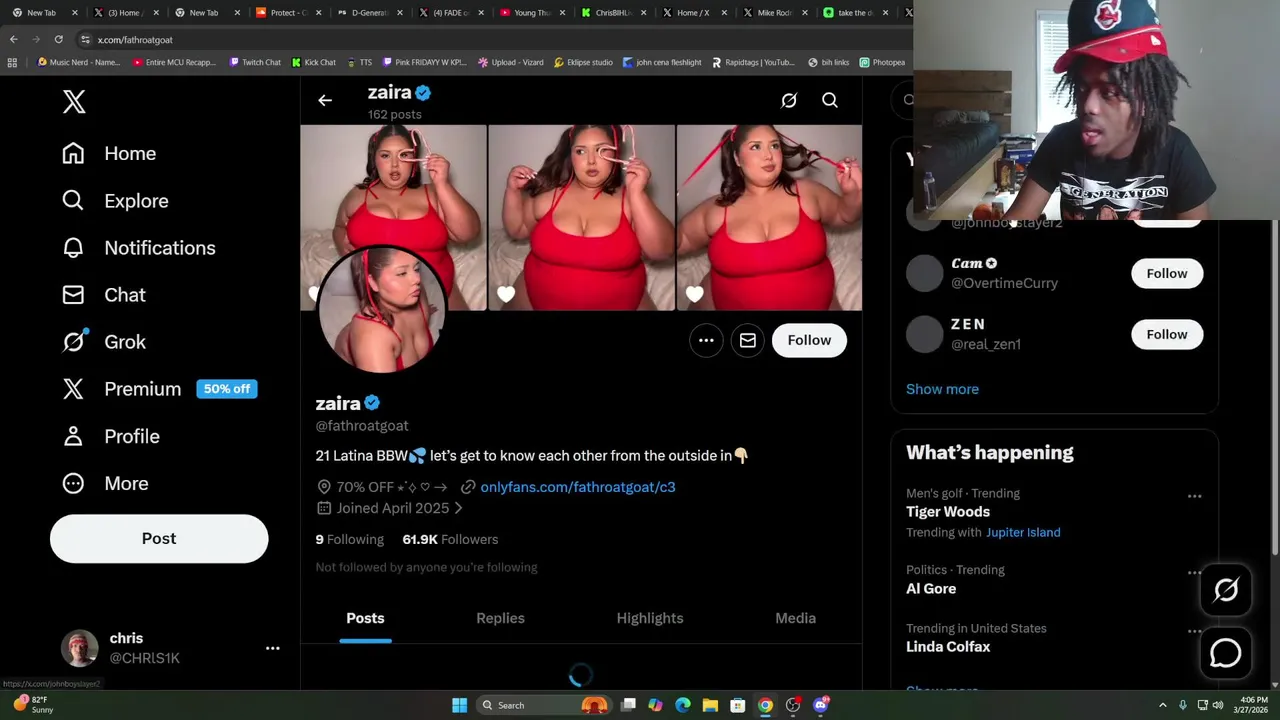Open Grok from the sidebar
The width and height of the screenshot is (1280, 720).
(104, 342)
